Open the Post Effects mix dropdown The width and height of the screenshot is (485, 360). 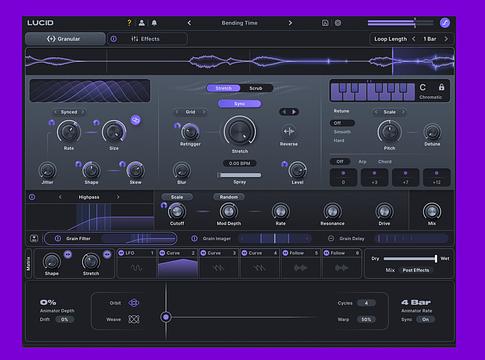[x=416, y=270]
